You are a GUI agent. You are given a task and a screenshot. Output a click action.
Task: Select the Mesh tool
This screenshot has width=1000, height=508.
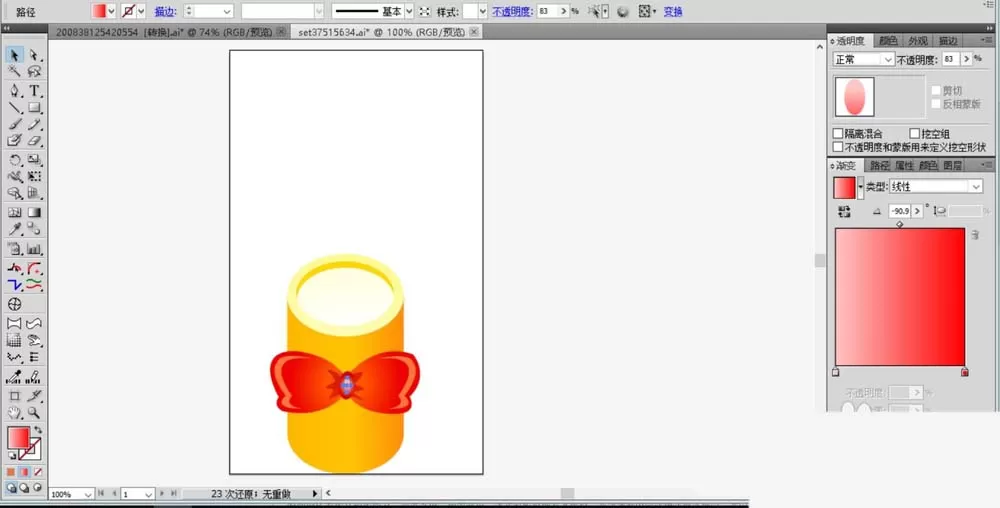14,213
